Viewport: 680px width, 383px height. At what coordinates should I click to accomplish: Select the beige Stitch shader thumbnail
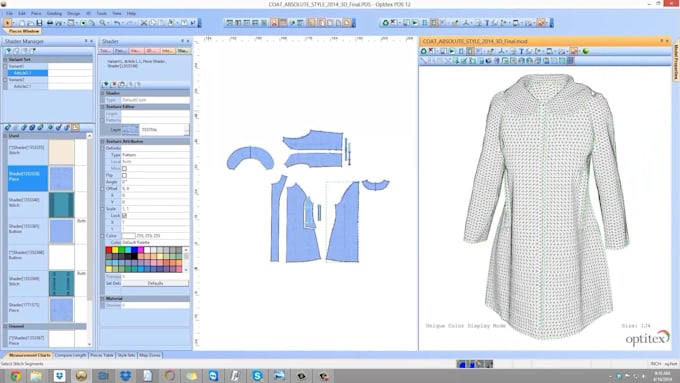[x=61, y=152]
